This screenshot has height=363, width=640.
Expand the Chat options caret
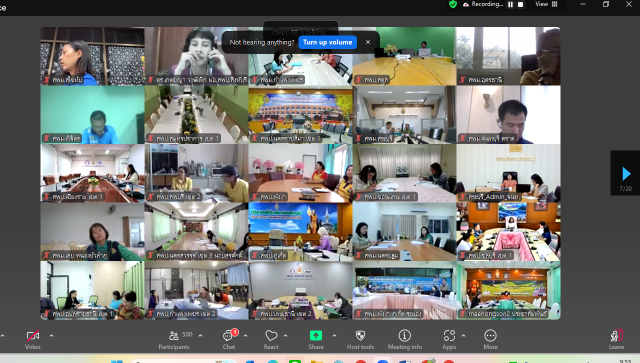pyautogui.click(x=245, y=336)
